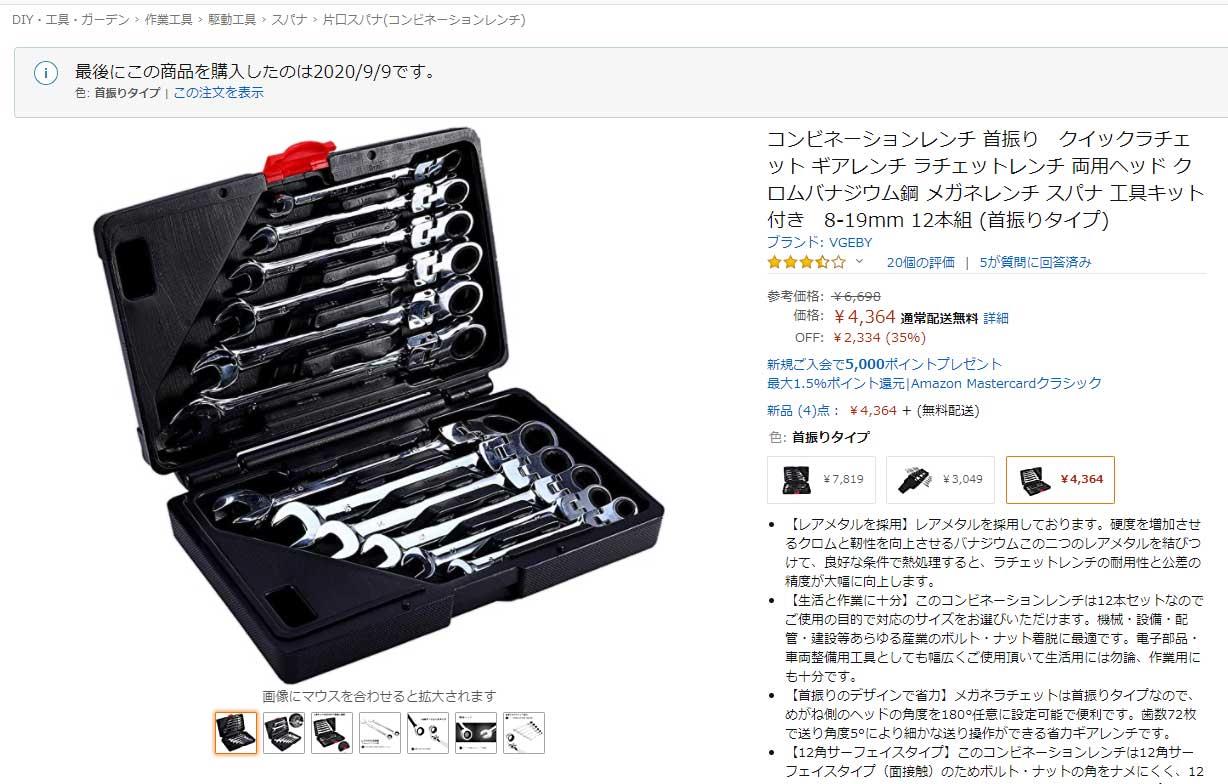Screen dimensions: 1228x784
Task: Open the 新品 (4)点 offers link
Action: click(799, 410)
